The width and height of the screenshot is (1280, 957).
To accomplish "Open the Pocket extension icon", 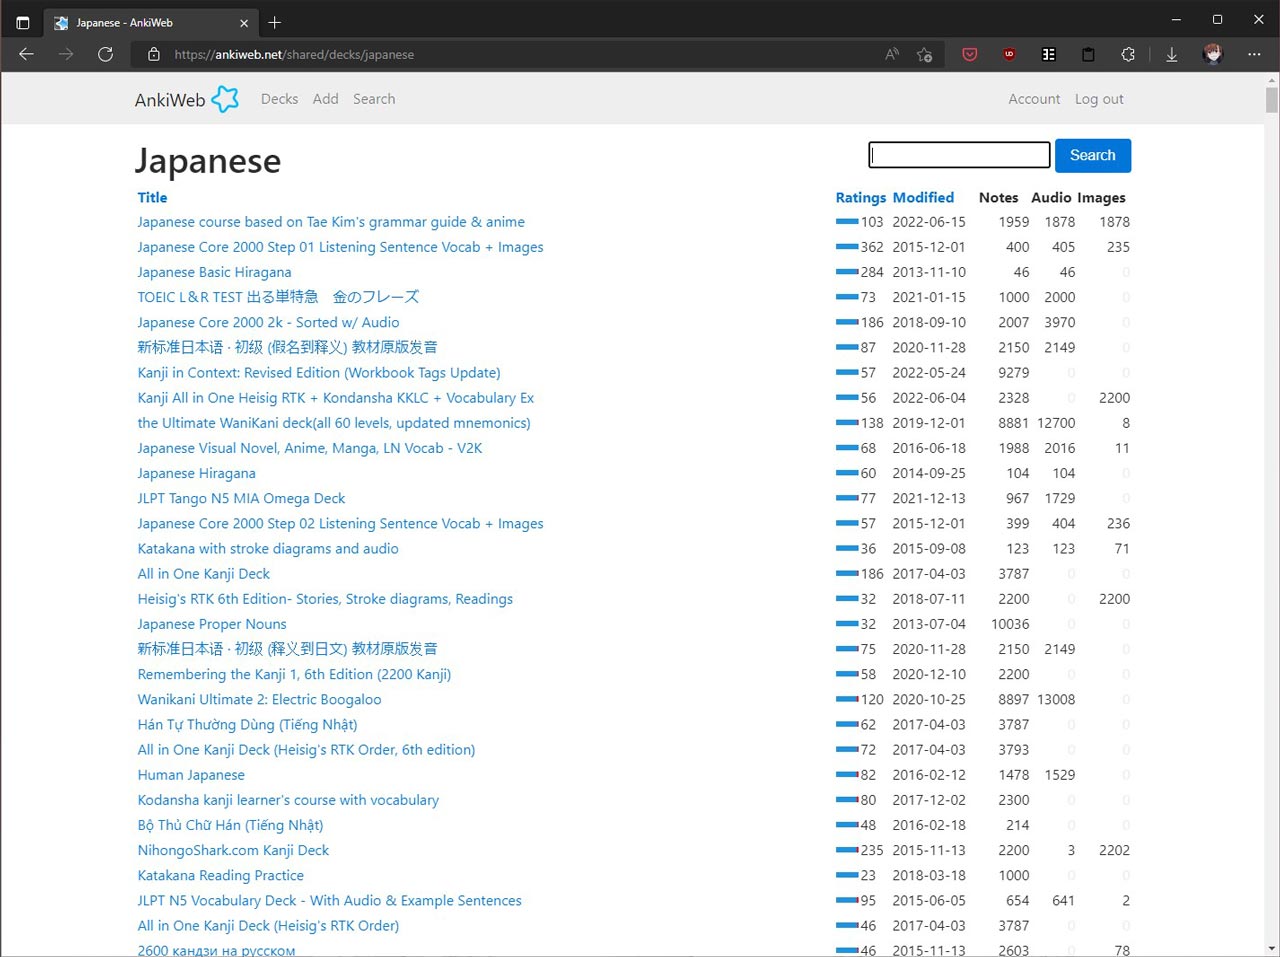I will 969,54.
